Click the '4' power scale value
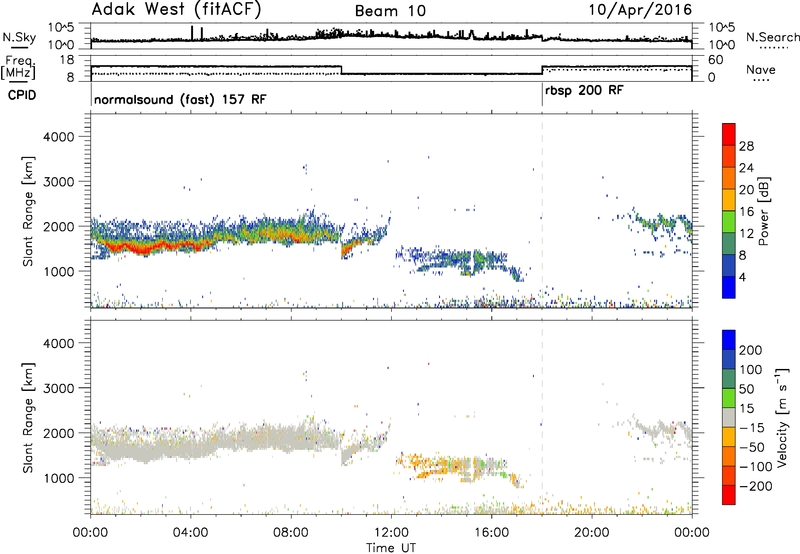Screen dimensions: 800x554 [742, 277]
